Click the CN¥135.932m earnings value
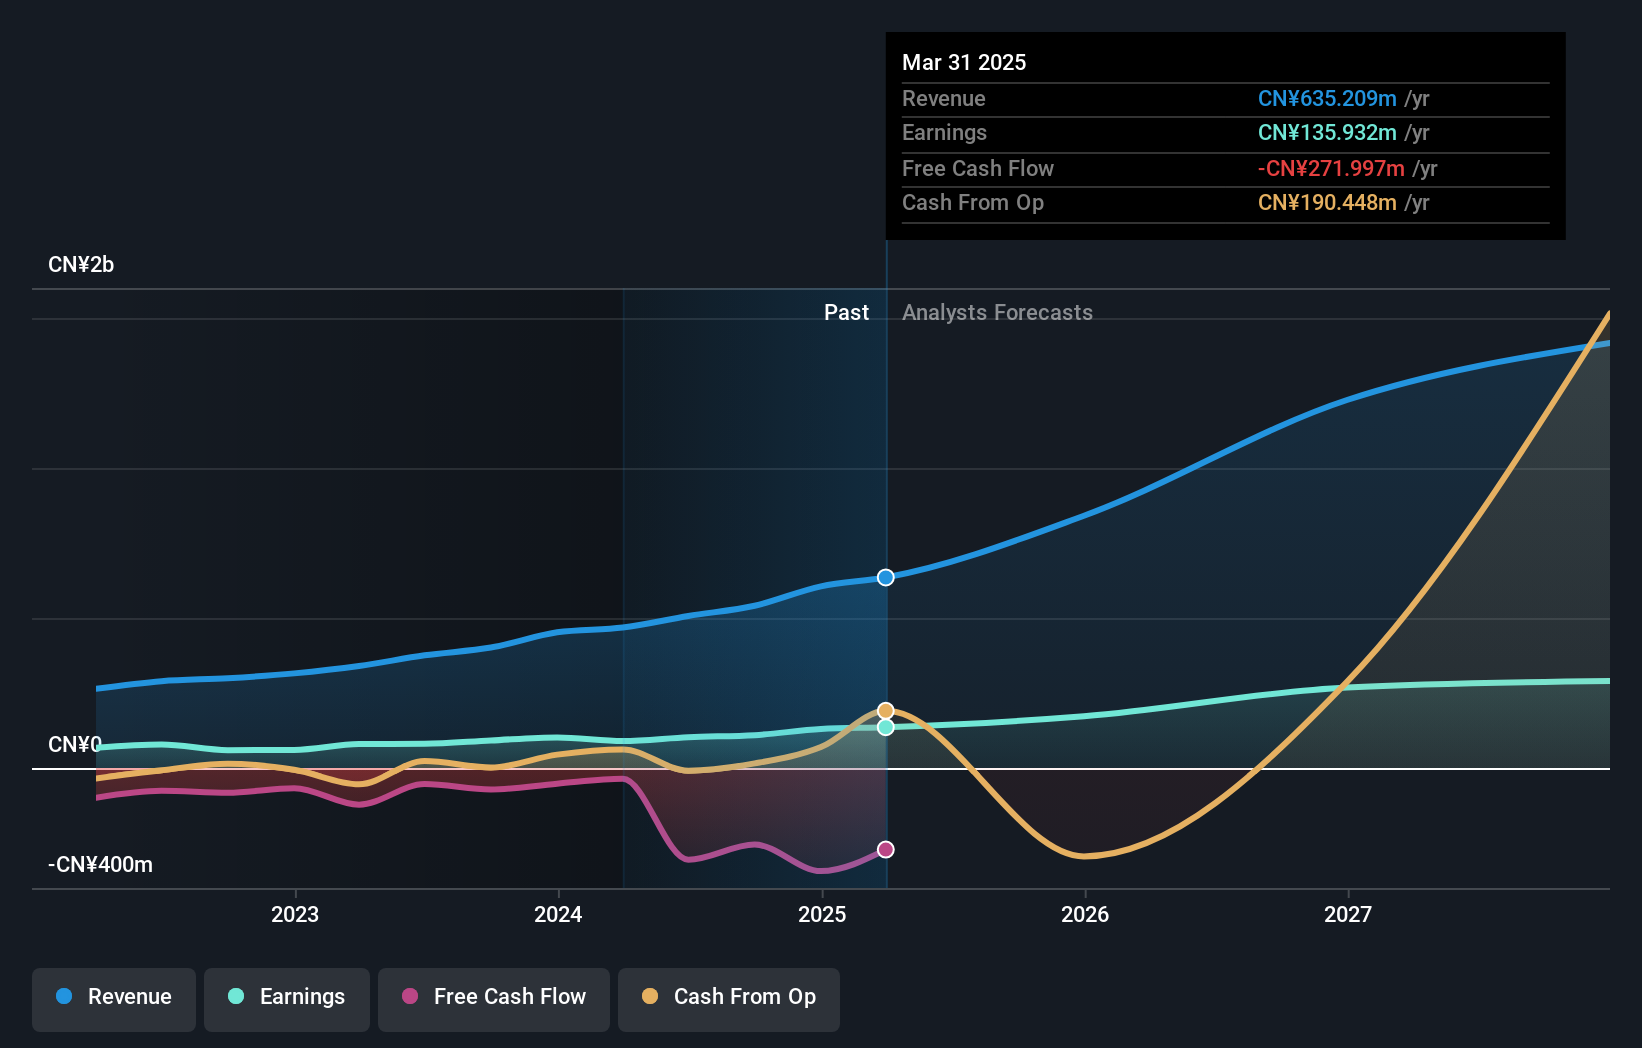This screenshot has height=1048, width=1642. click(1327, 133)
